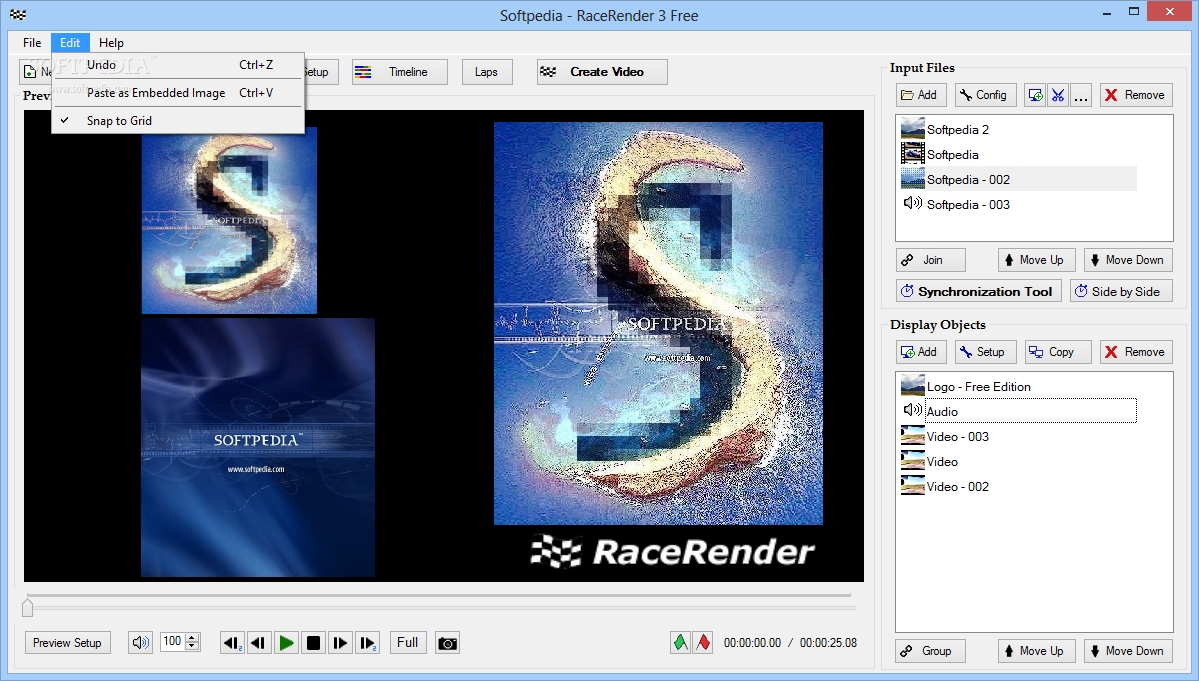Mute the preview volume speaker
1199x681 pixels.
point(140,643)
